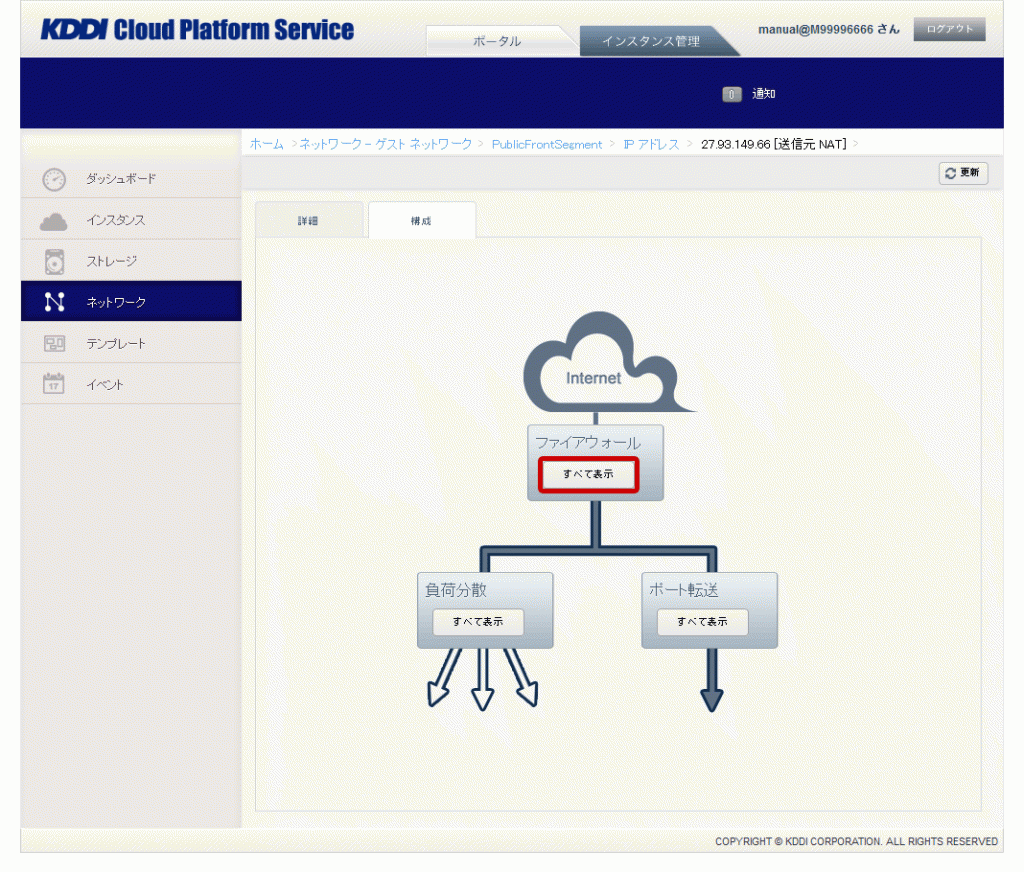Click the 負荷分散 box title

click(456, 590)
